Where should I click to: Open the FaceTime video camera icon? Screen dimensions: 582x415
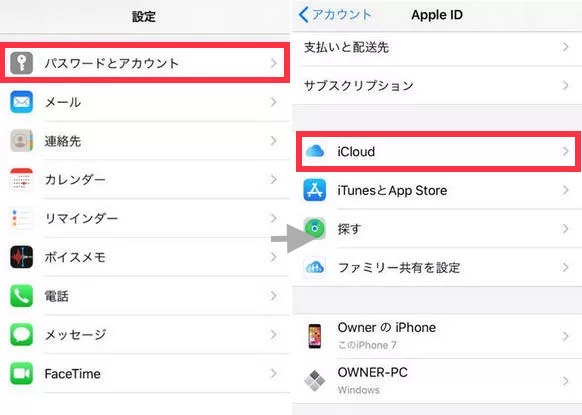pos(22,373)
